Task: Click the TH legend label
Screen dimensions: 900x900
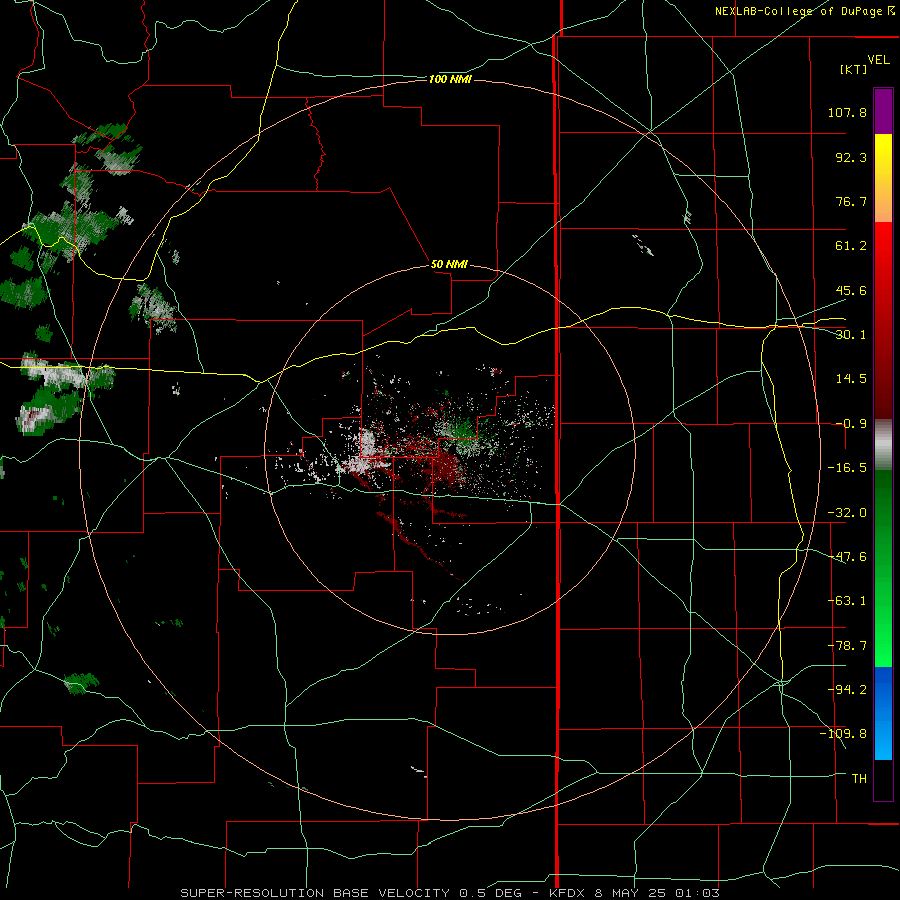Action: pyautogui.click(x=859, y=779)
